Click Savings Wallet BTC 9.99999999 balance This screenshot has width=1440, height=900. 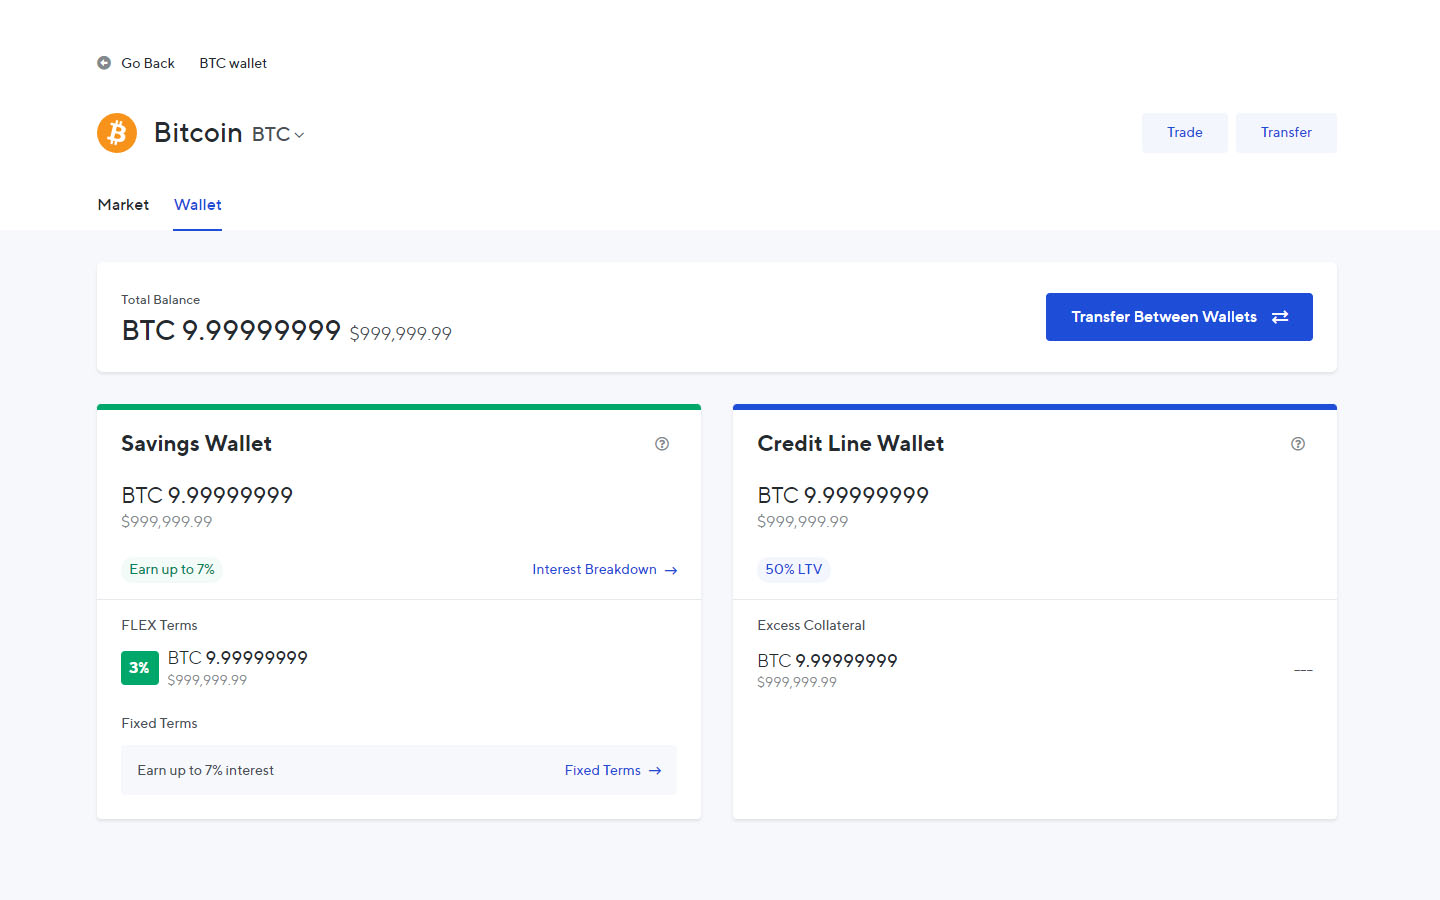[207, 495]
